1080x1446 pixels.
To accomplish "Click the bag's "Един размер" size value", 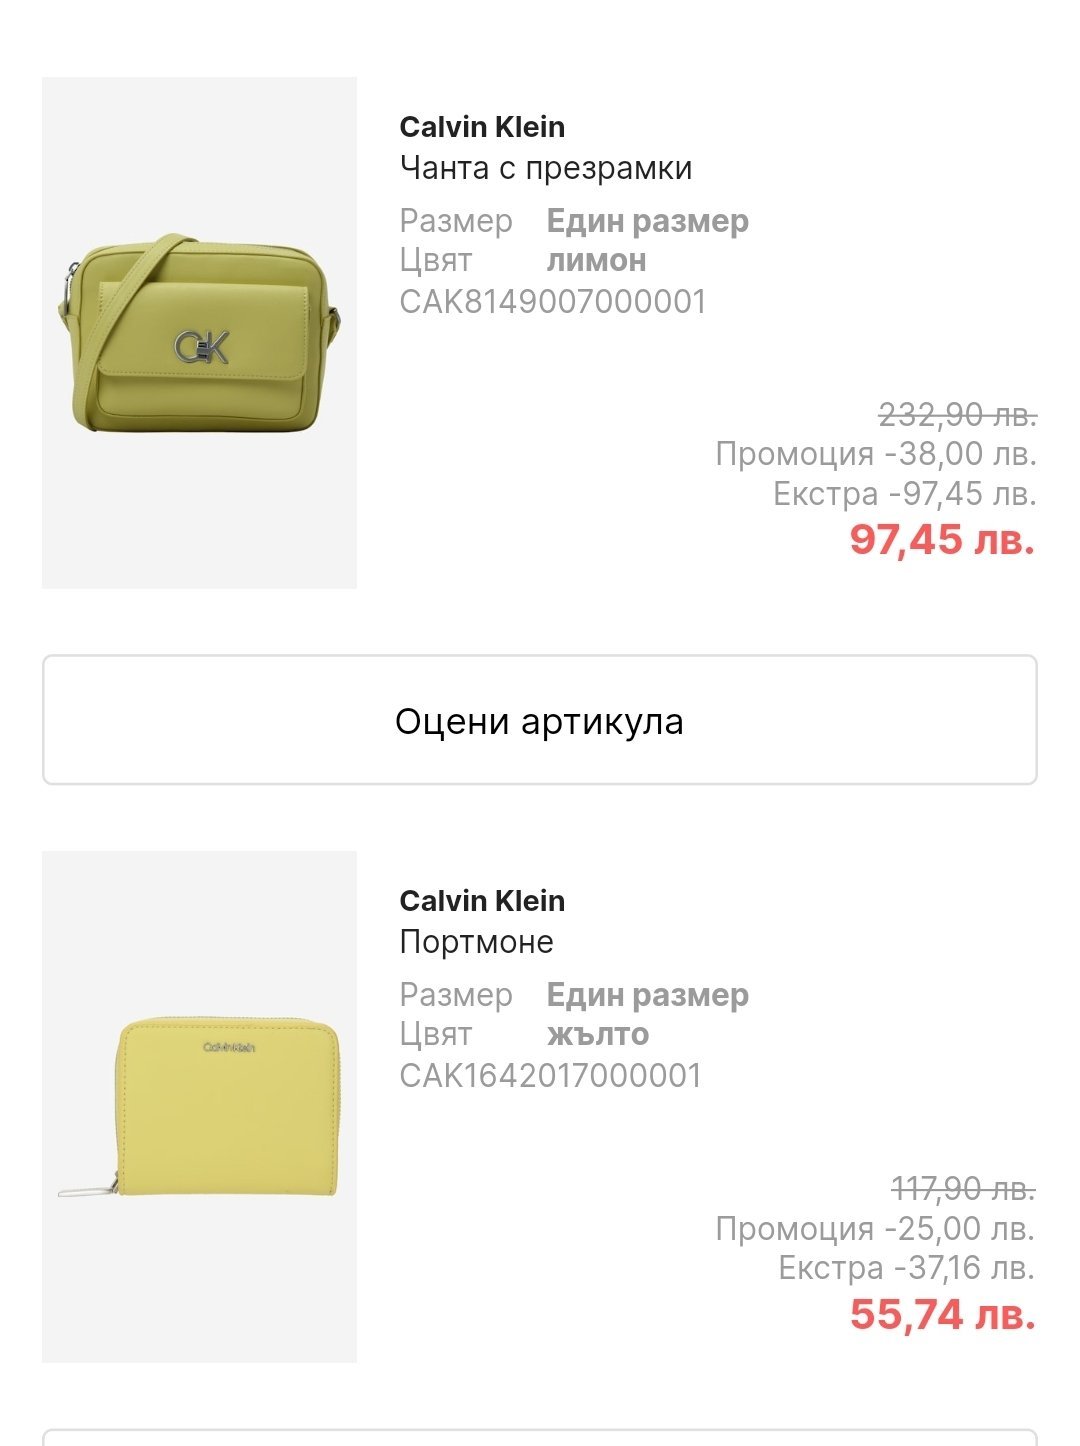I will 647,221.
